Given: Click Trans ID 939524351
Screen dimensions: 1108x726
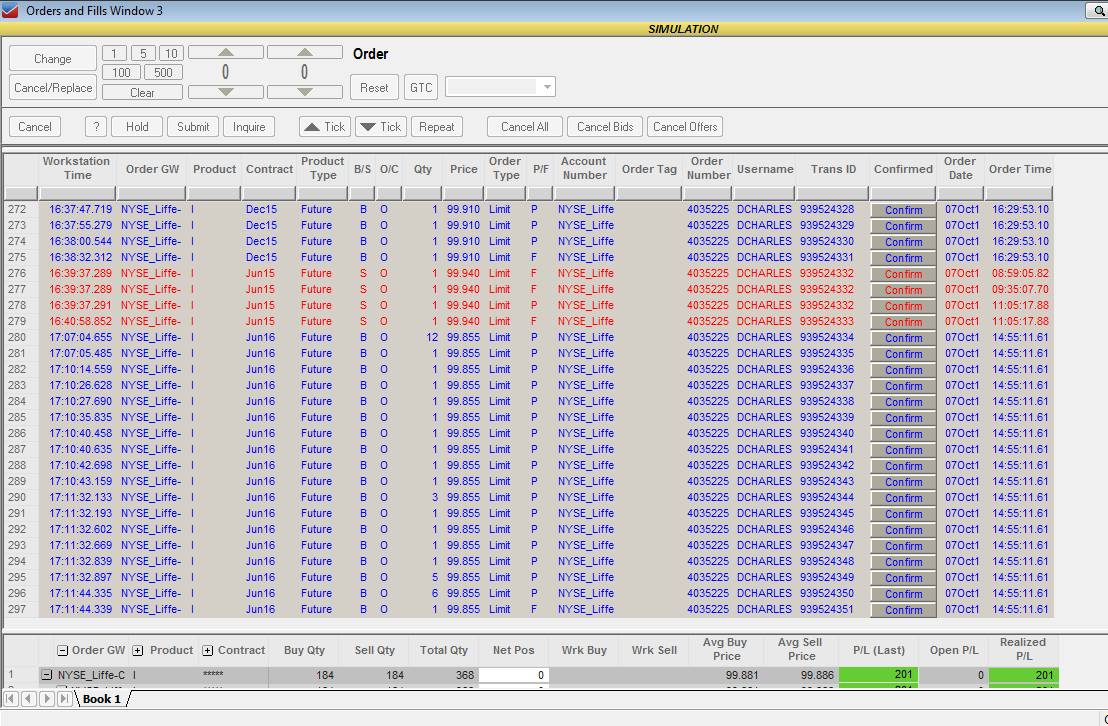Looking at the screenshot, I should (827, 609).
